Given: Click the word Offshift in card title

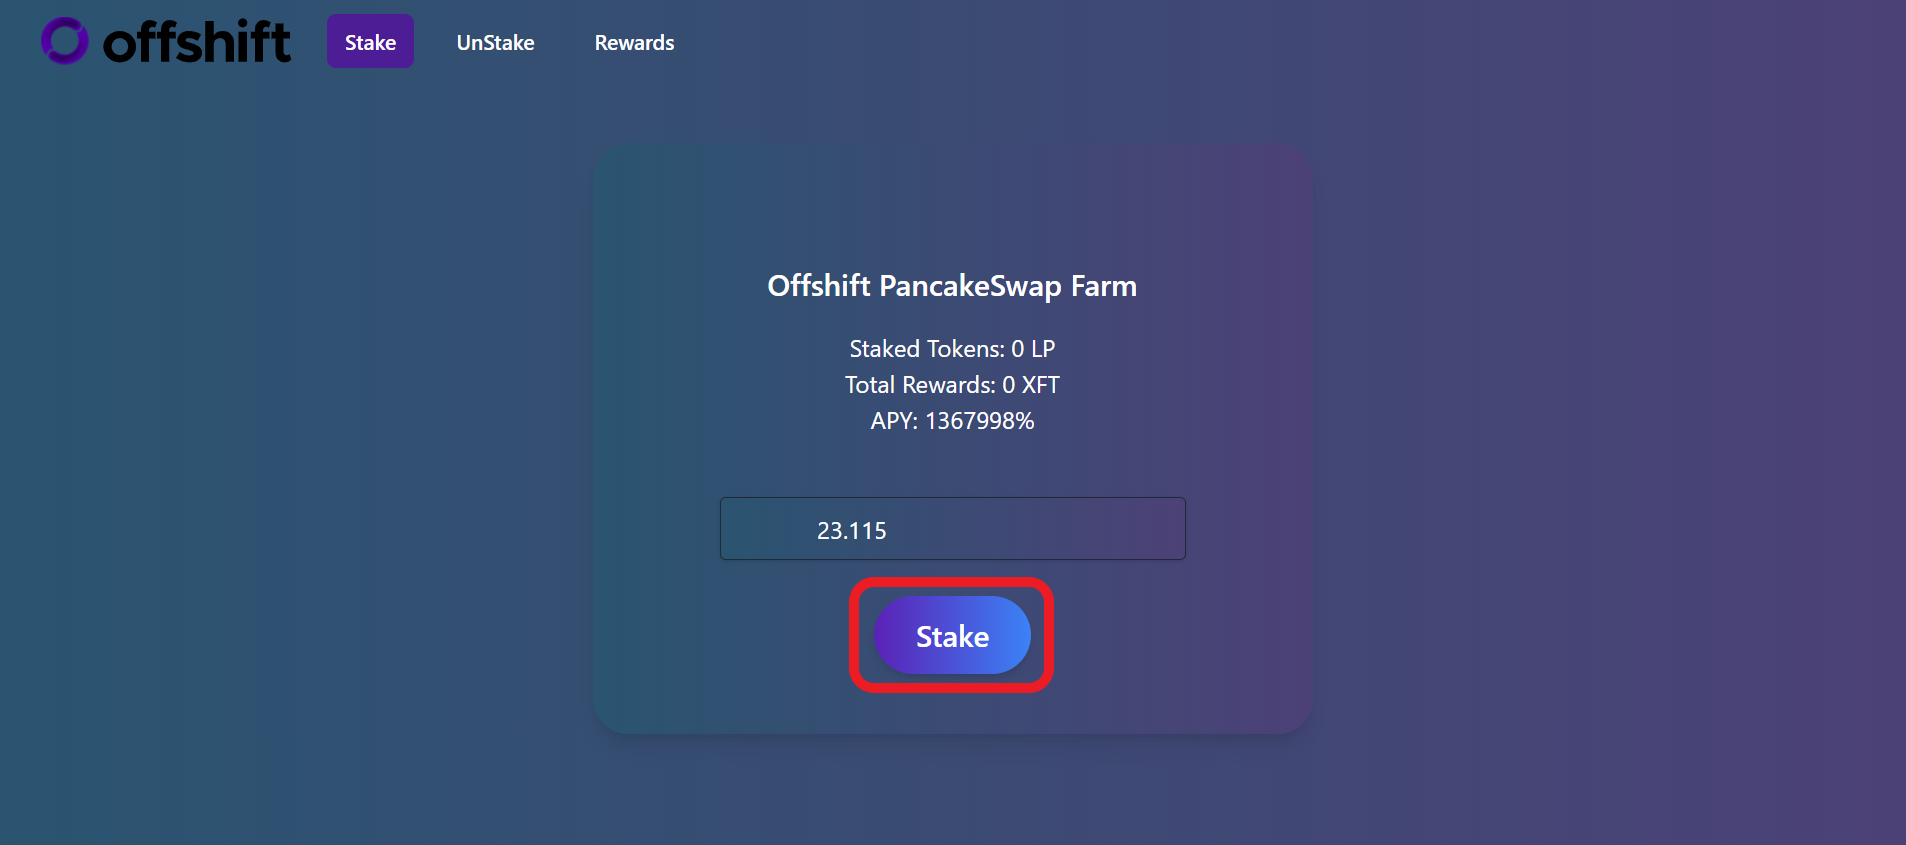Looking at the screenshot, I should click(819, 286).
